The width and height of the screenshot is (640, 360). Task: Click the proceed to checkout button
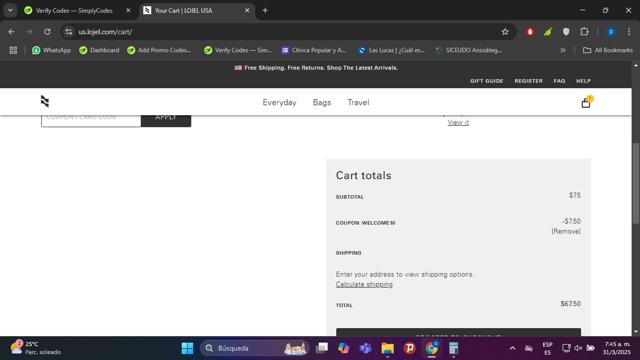click(458, 332)
